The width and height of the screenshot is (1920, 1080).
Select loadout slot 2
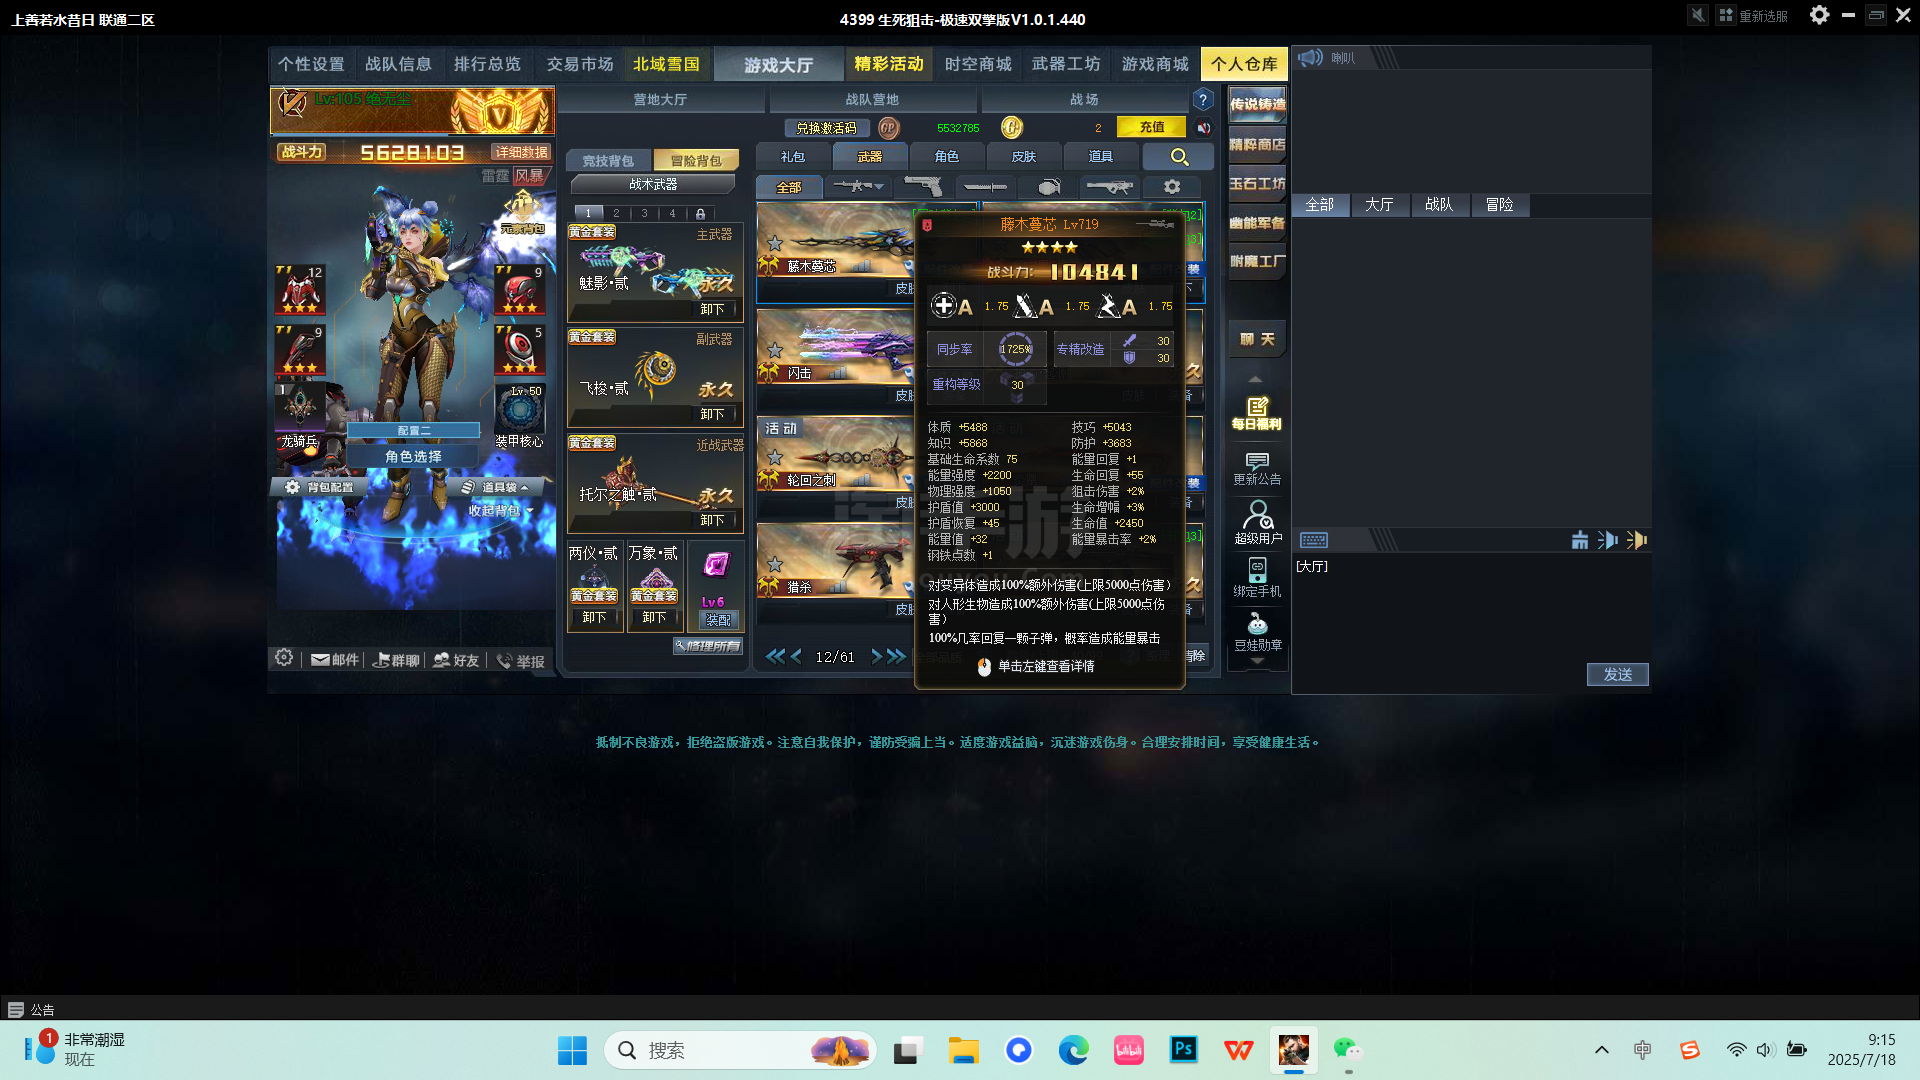pyautogui.click(x=616, y=213)
